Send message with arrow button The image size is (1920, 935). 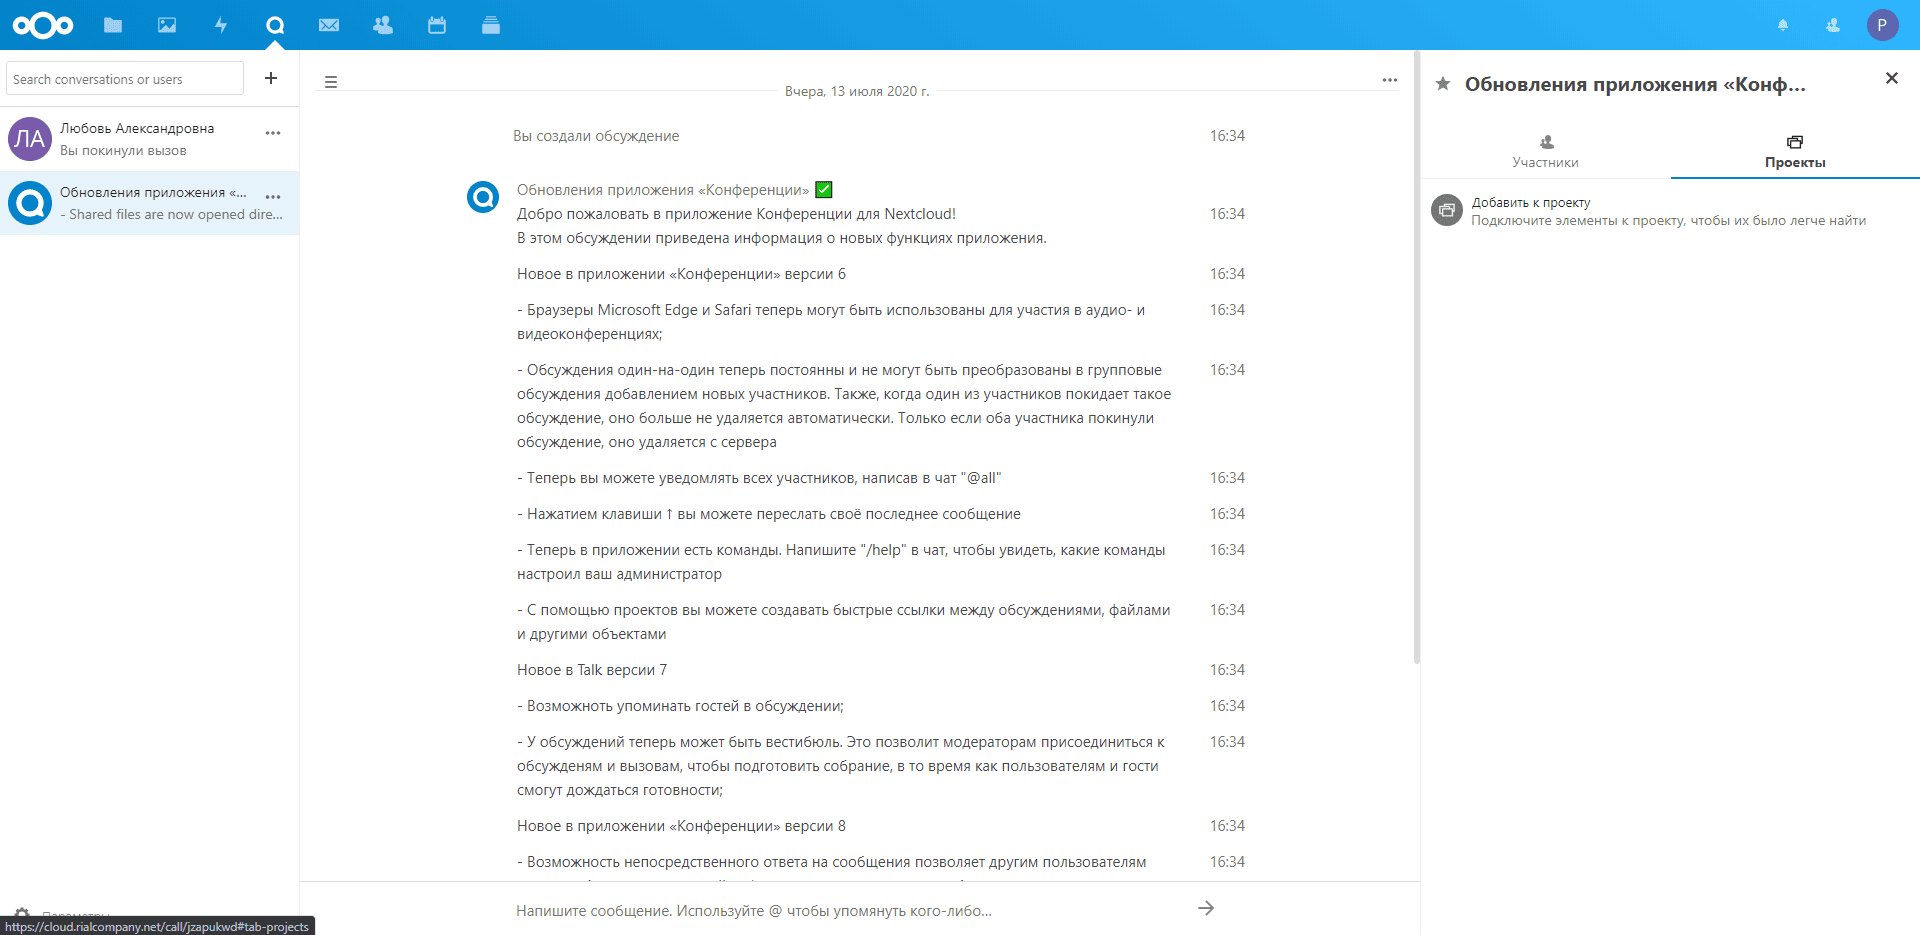tap(1206, 908)
